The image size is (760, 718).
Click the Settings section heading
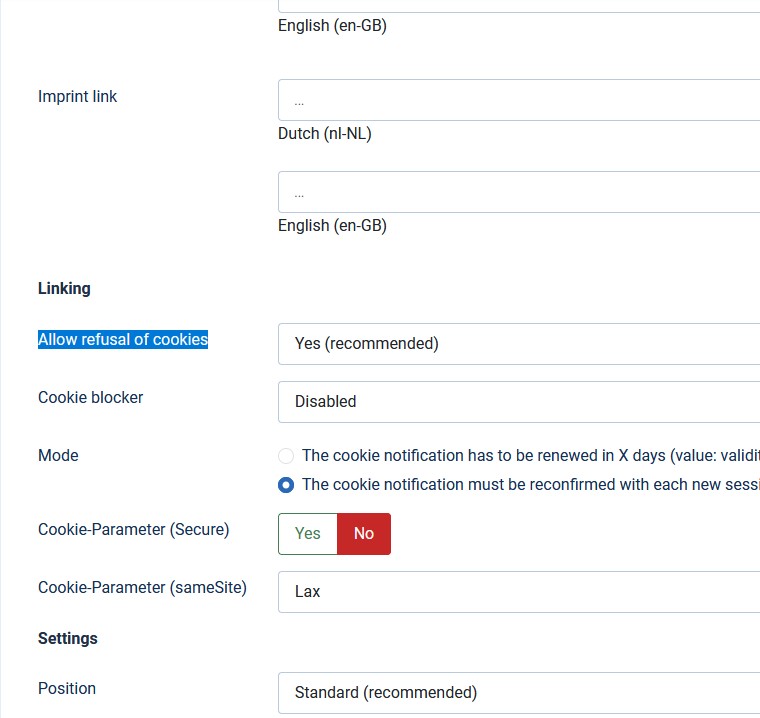click(68, 638)
